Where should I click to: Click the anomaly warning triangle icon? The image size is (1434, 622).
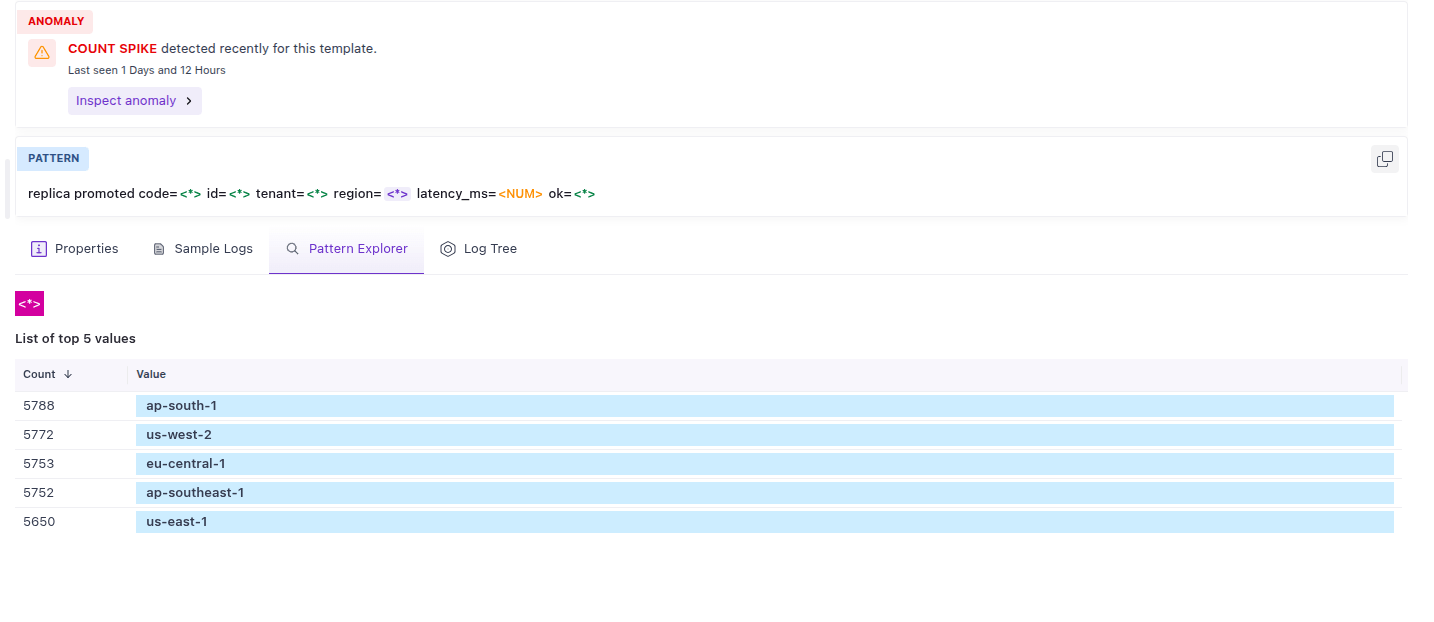[x=42, y=53]
